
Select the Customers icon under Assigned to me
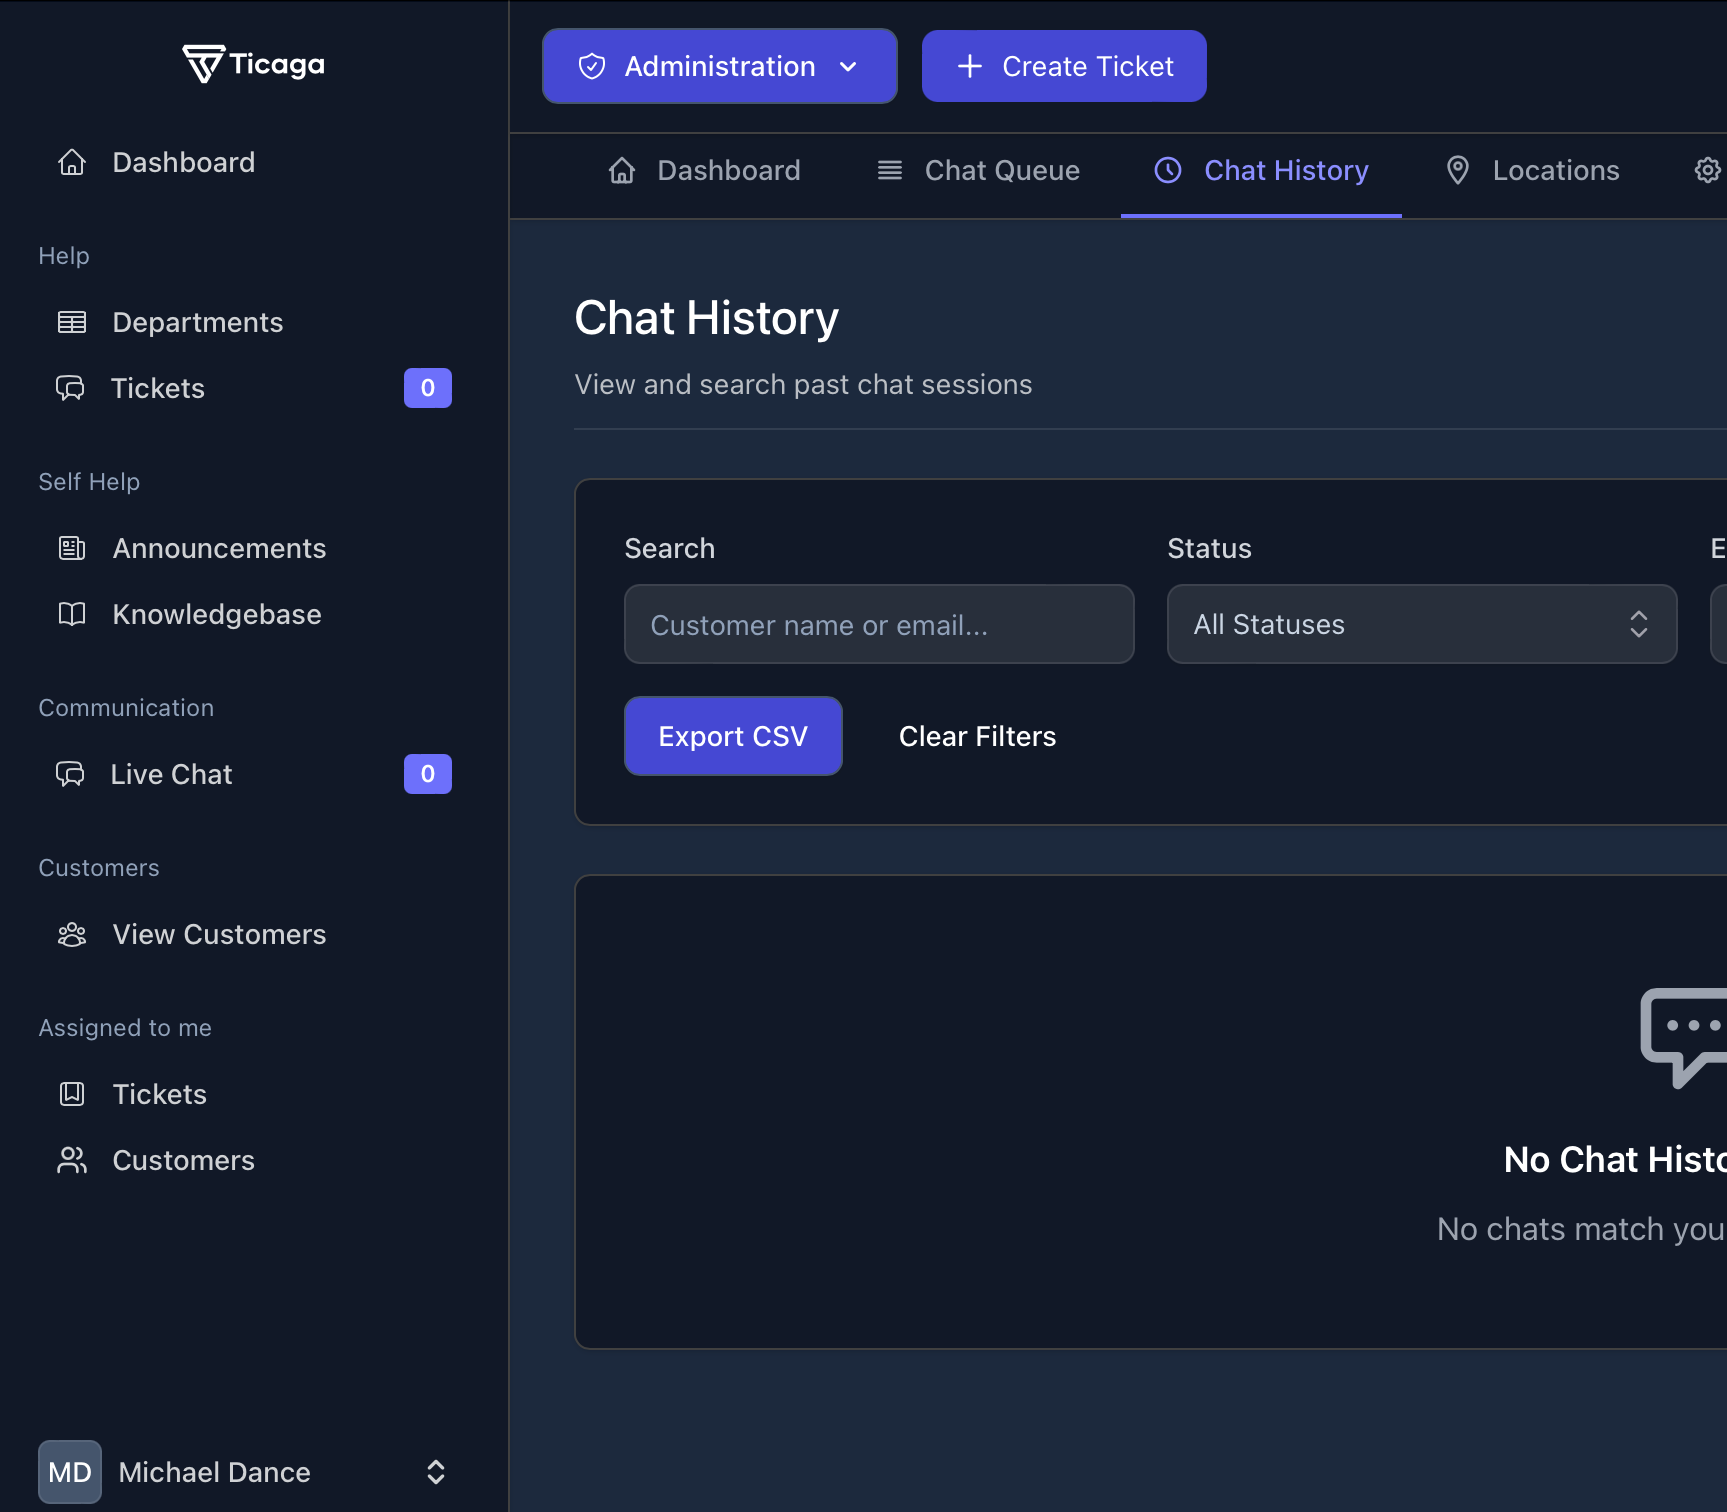pyautogui.click(x=71, y=1159)
